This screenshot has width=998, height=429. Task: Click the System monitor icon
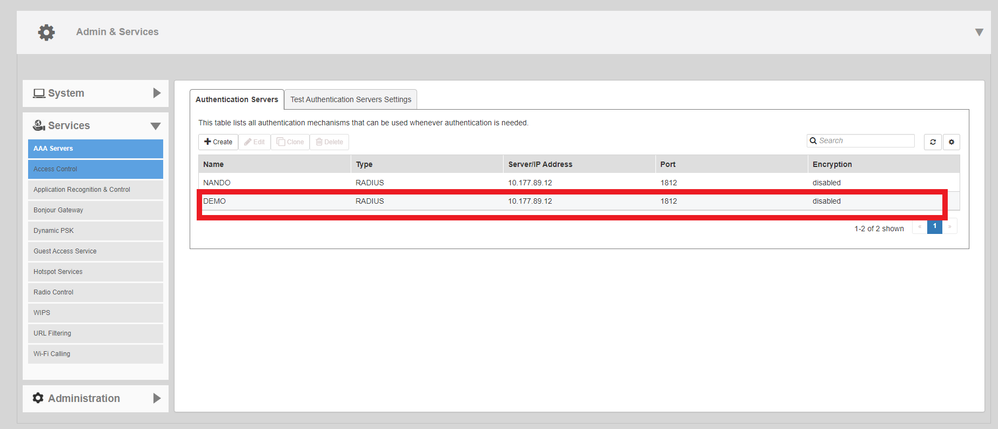[39, 93]
